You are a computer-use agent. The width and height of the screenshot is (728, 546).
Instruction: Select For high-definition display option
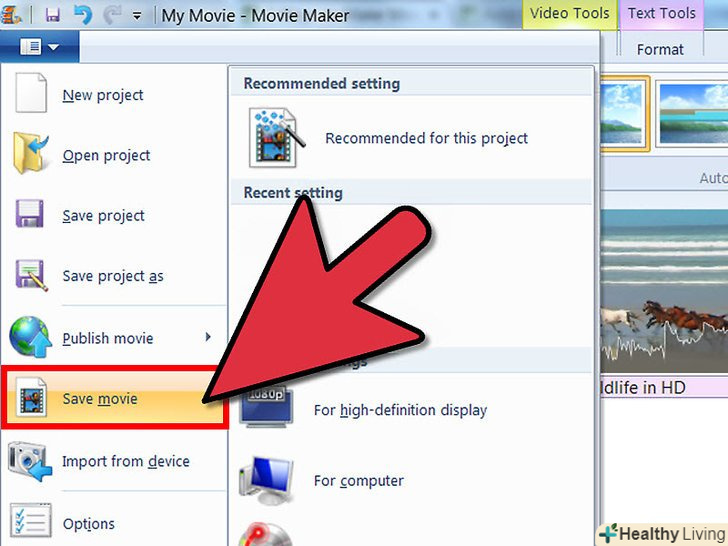411,410
